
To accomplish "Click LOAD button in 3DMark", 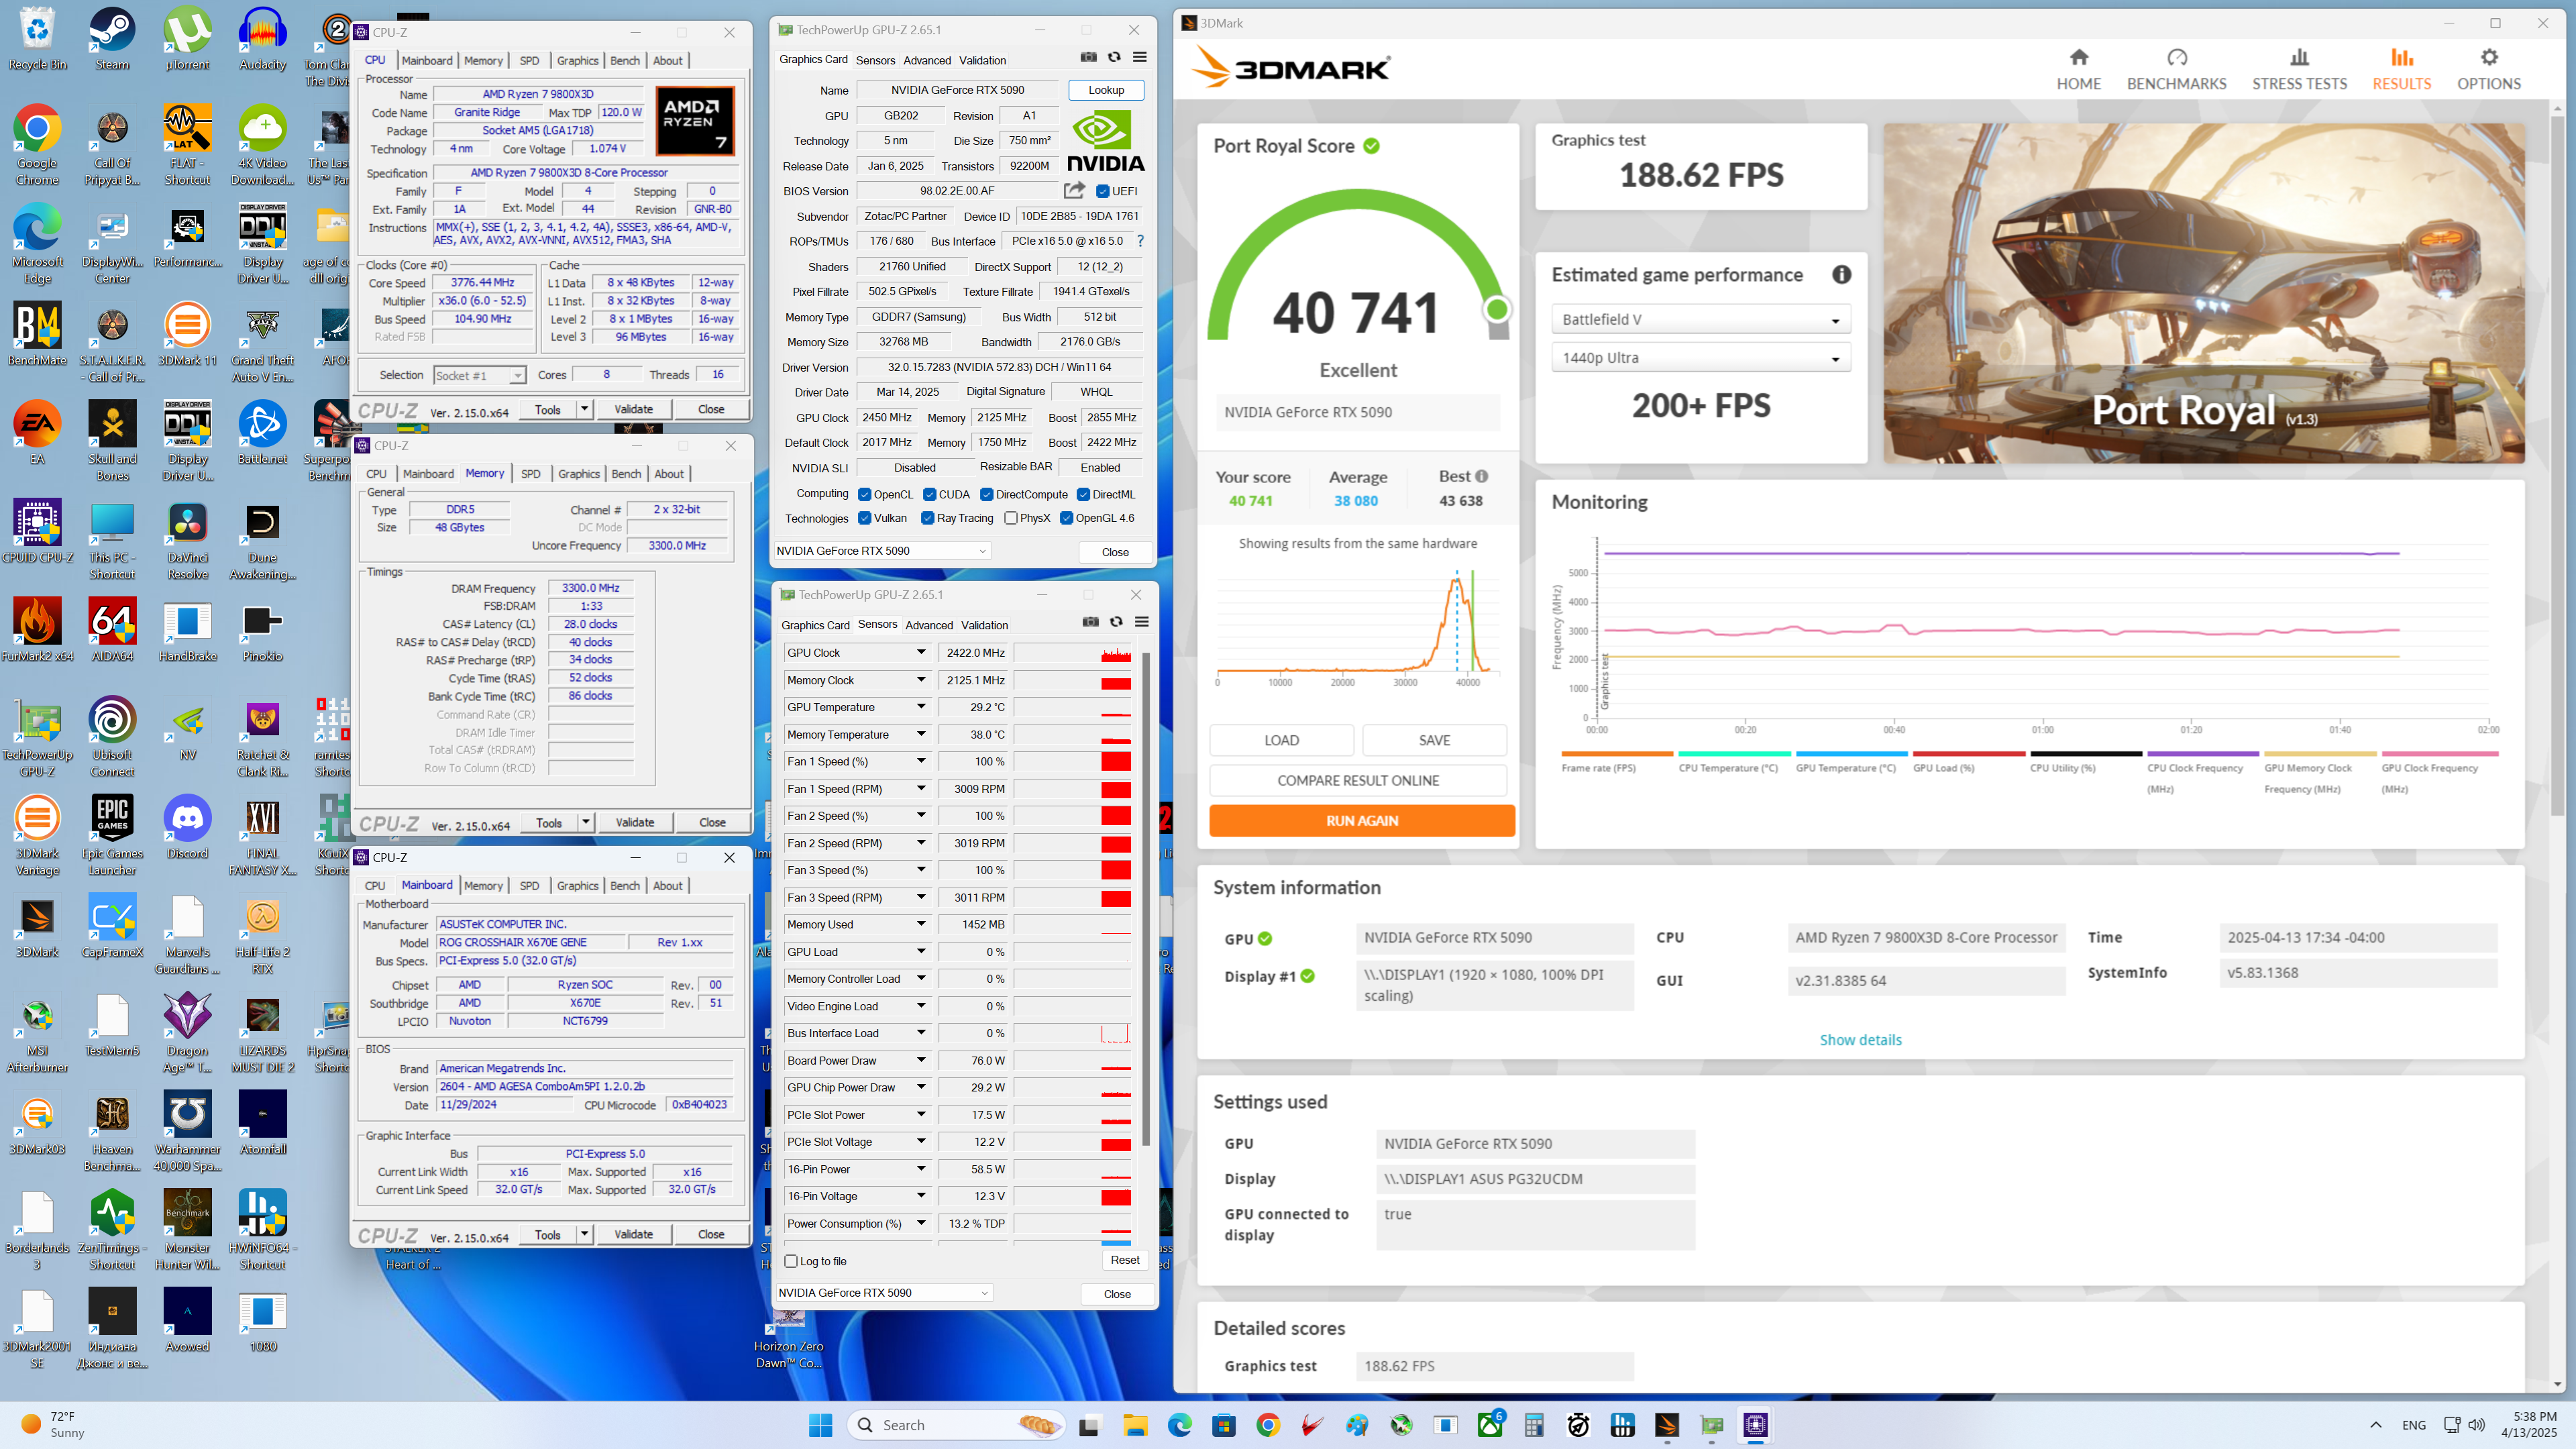I will 1281,740.
